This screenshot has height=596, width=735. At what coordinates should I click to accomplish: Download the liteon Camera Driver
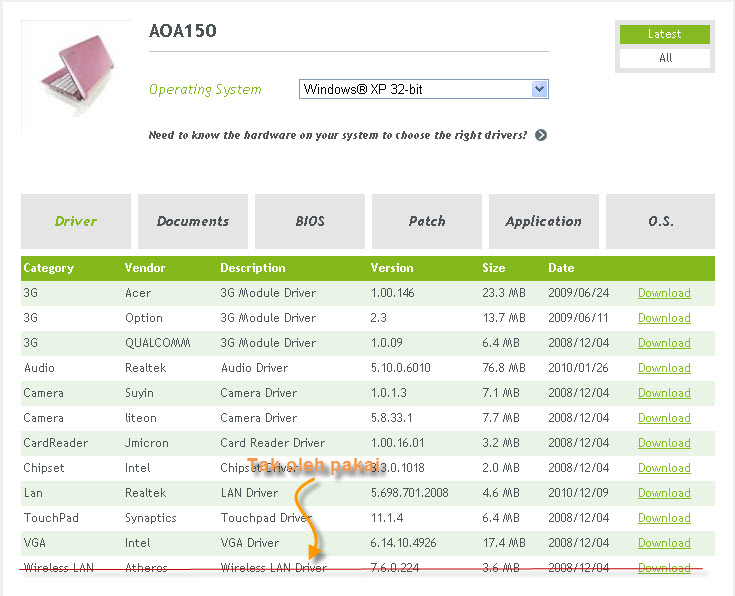pos(664,418)
